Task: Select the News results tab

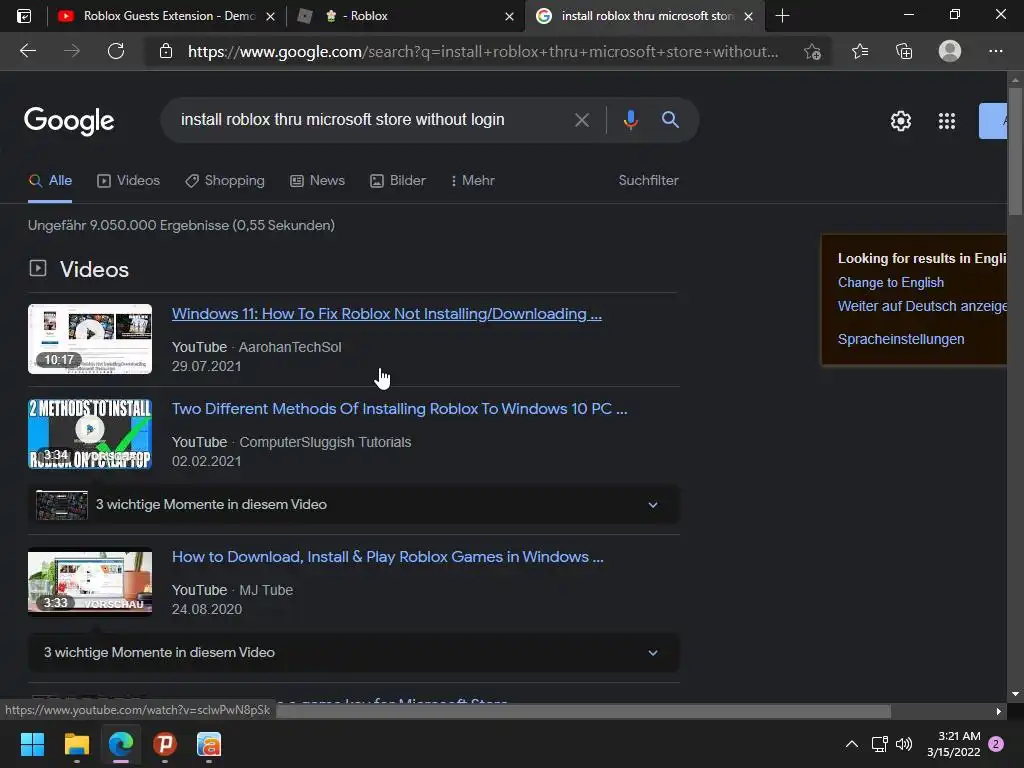Action: [317, 181]
